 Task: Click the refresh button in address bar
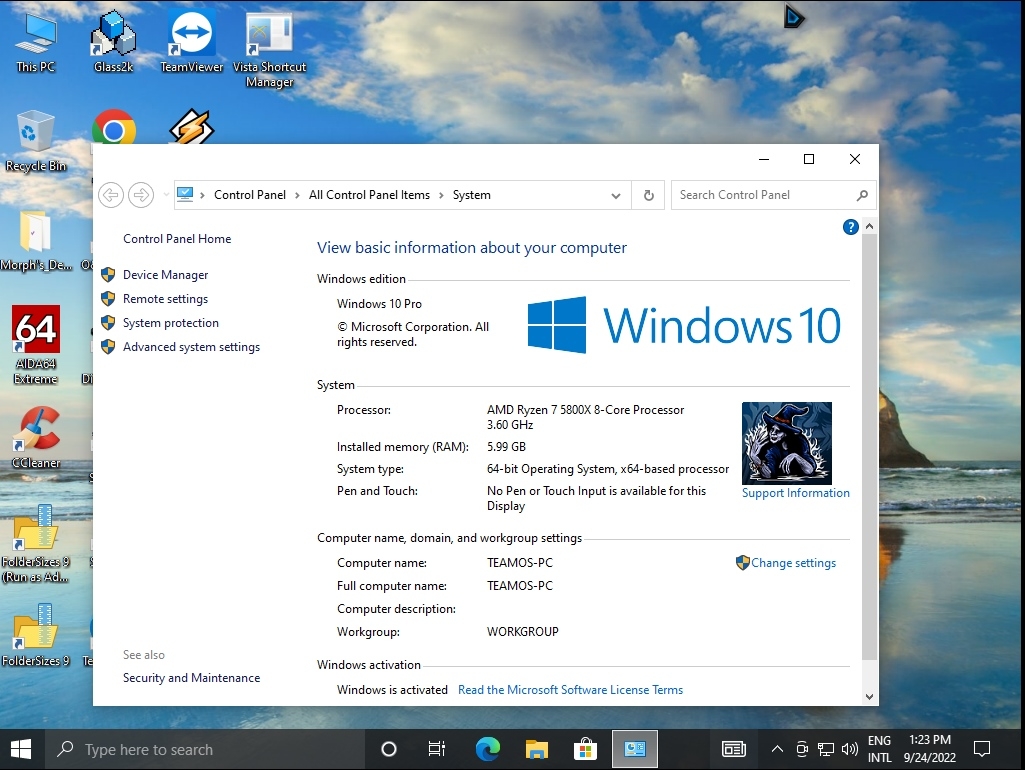click(x=648, y=195)
